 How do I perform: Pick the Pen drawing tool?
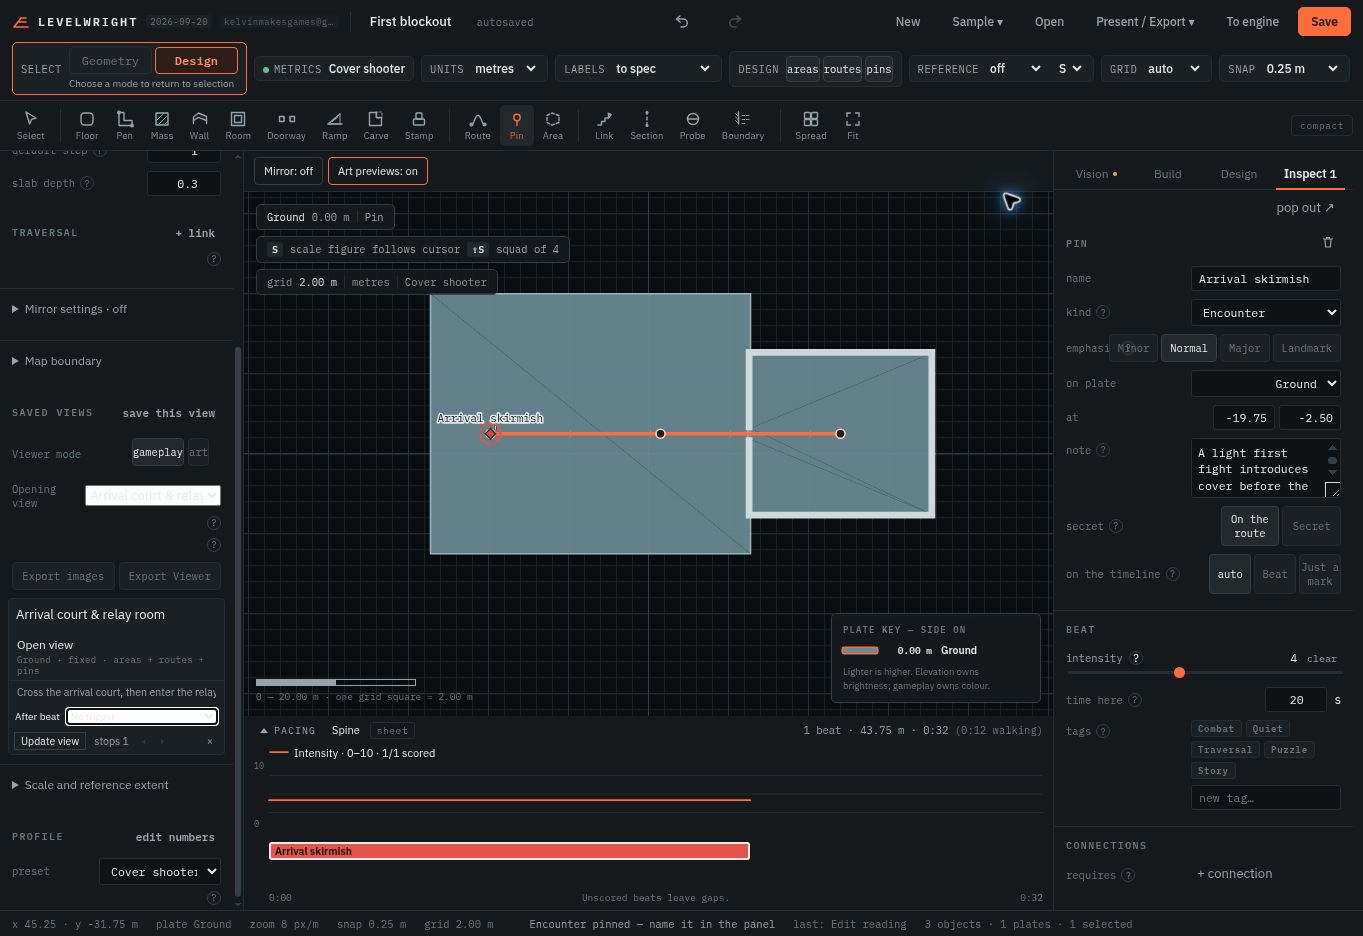(x=124, y=125)
